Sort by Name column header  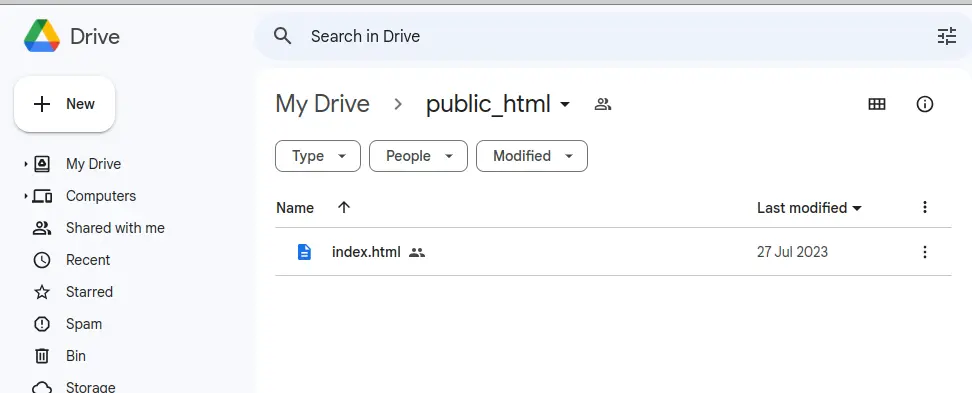point(294,208)
